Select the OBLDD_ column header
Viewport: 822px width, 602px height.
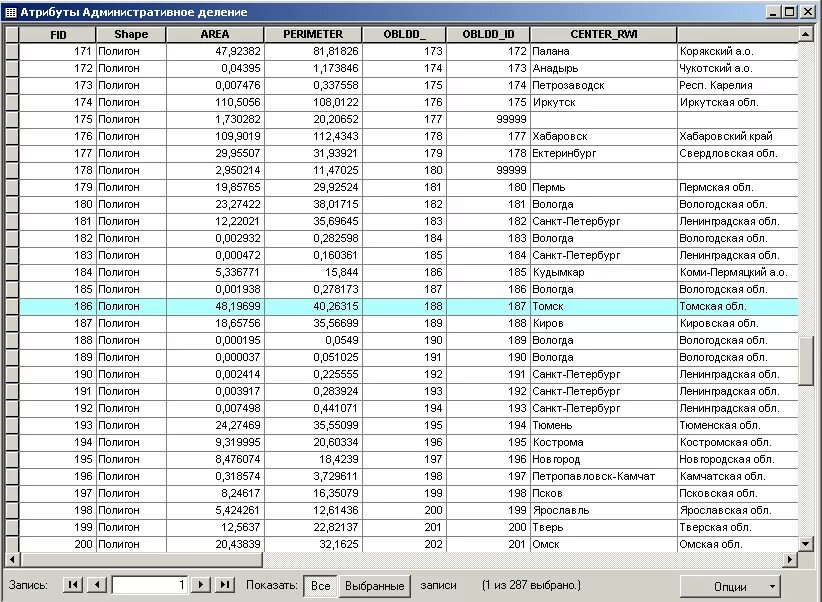coord(404,35)
